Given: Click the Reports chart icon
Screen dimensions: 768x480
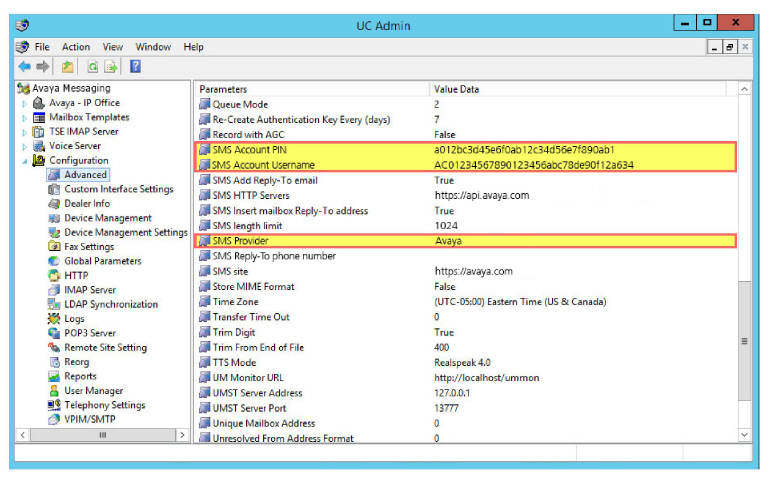Looking at the screenshot, I should click(x=54, y=376).
